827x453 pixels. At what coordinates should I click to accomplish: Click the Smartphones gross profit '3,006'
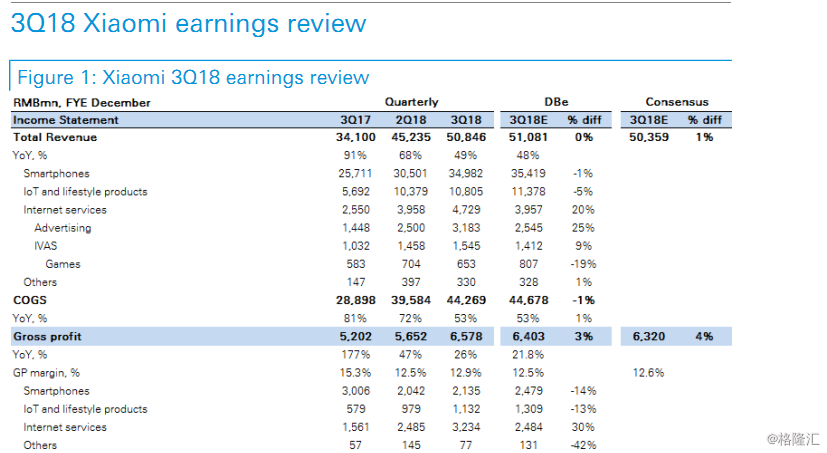click(355, 391)
